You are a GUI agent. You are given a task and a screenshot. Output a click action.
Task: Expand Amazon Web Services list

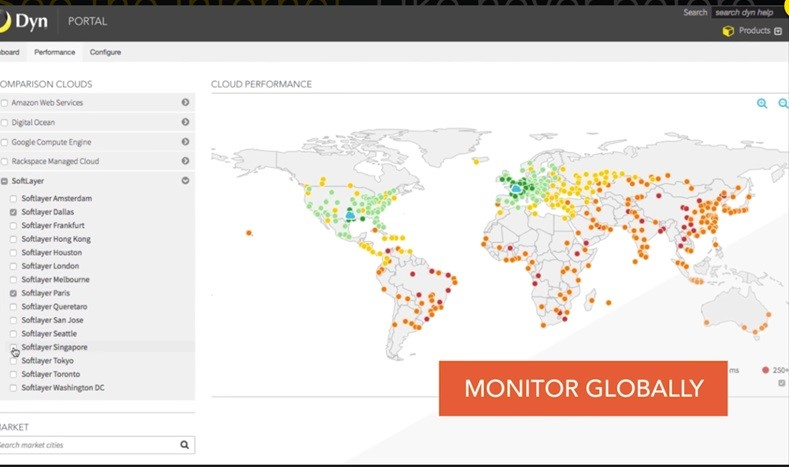pos(185,102)
